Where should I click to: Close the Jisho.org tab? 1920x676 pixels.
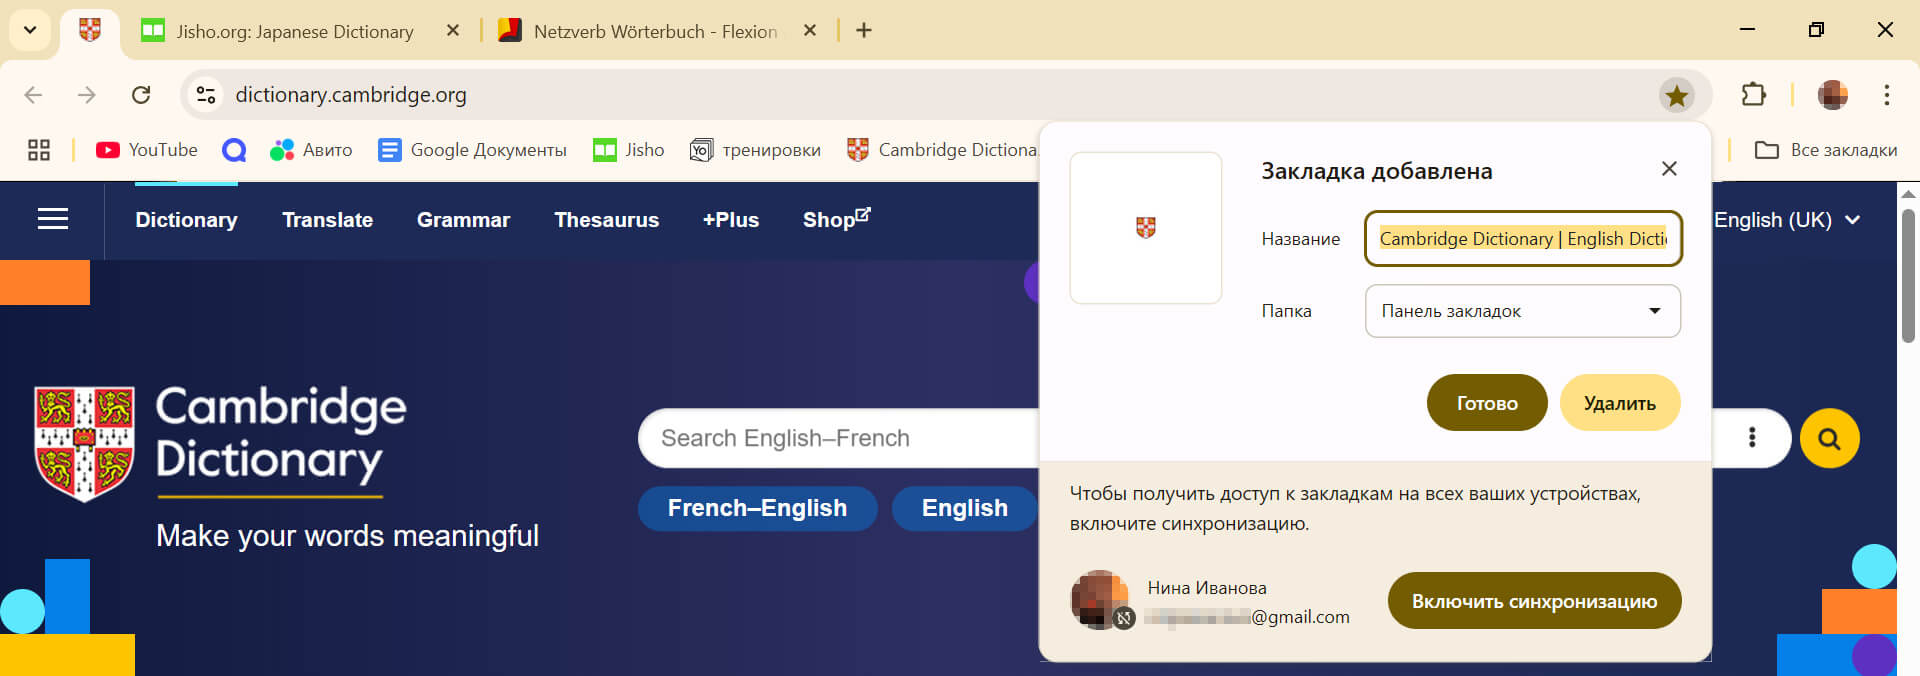tap(453, 31)
